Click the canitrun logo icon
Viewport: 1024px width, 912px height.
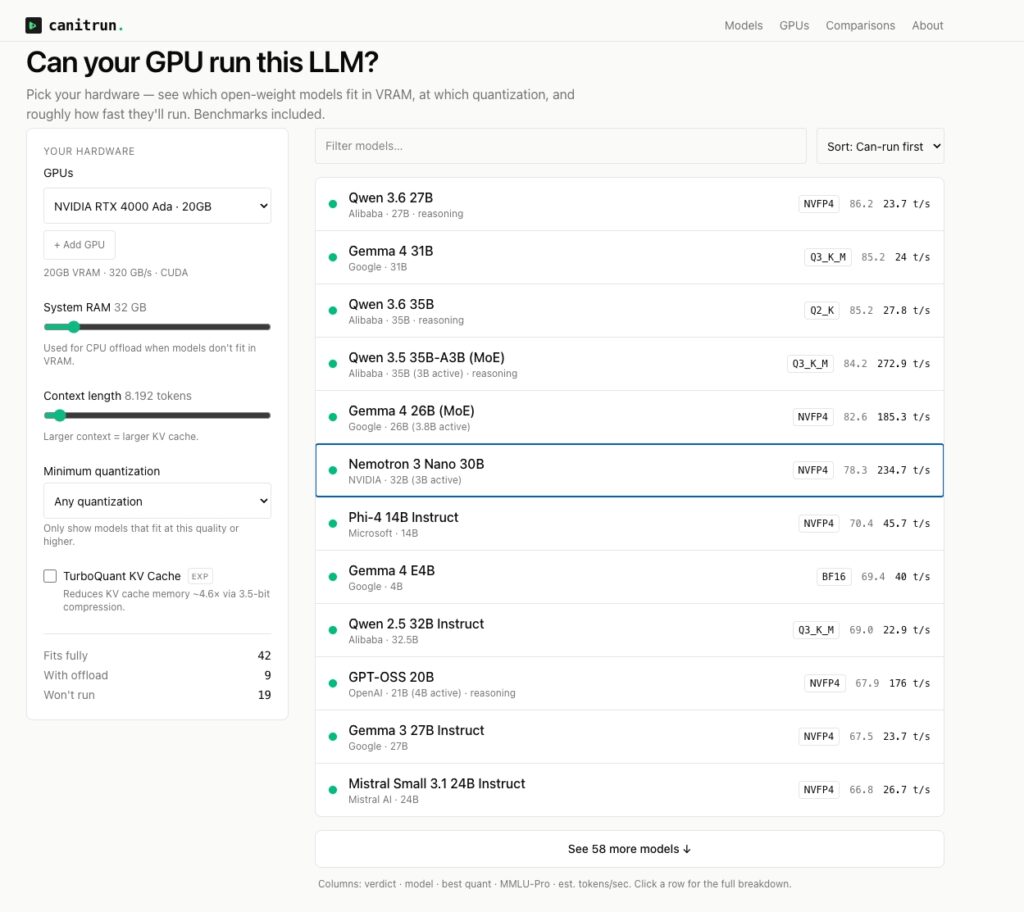[x=33, y=25]
